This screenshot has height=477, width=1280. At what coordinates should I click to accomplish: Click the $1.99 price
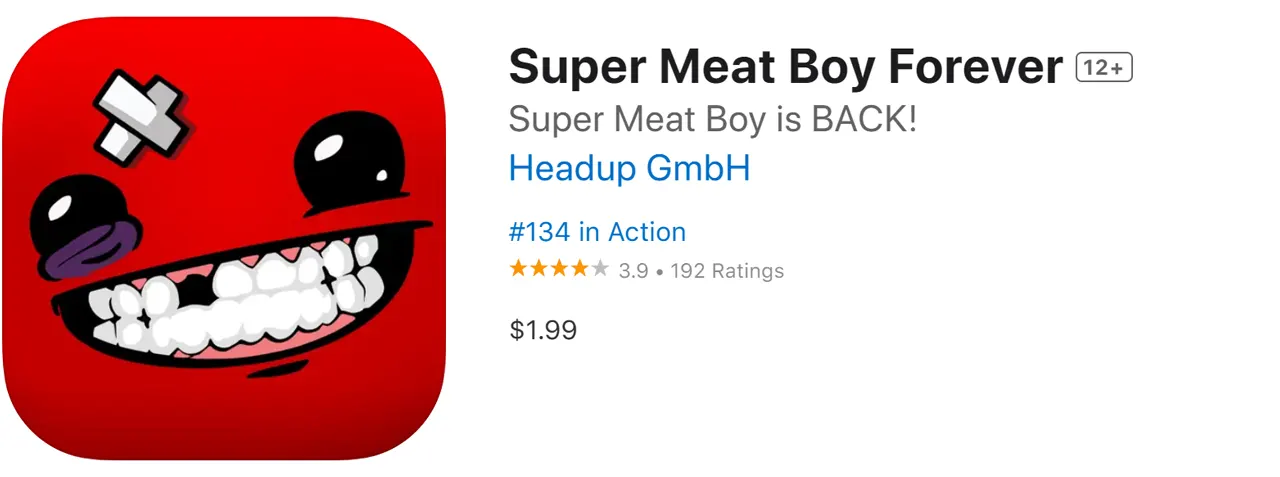point(543,330)
